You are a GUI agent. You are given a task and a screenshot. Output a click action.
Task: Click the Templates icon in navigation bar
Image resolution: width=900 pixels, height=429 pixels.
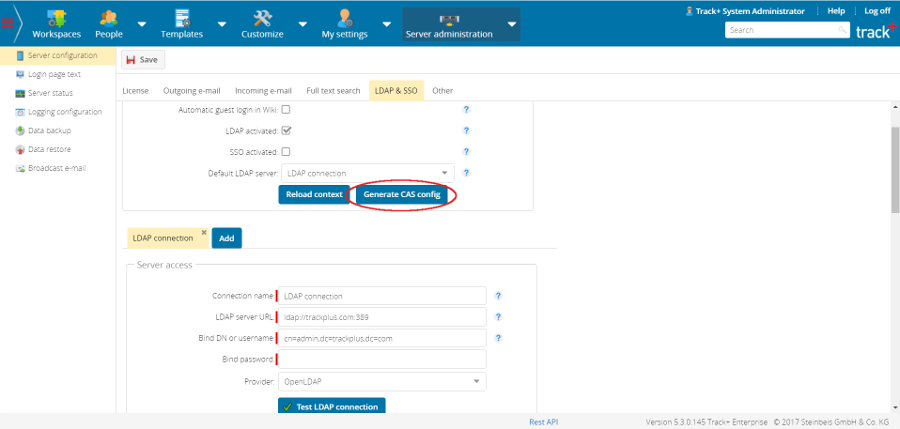pos(181,18)
